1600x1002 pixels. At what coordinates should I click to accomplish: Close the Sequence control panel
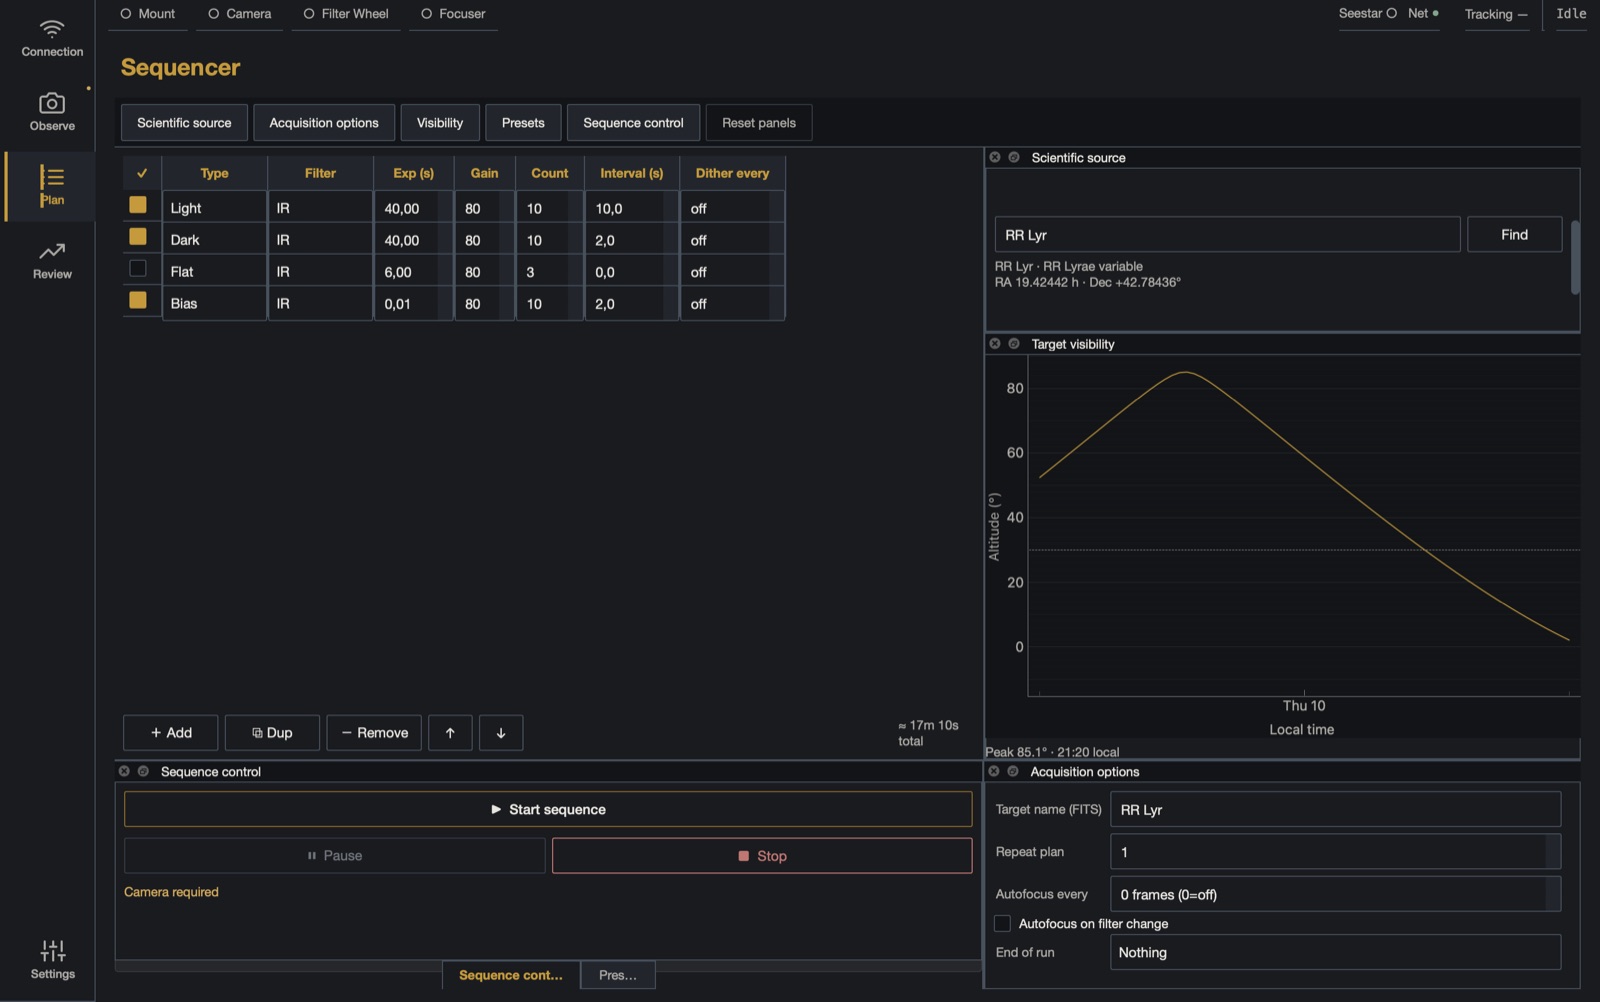124,771
